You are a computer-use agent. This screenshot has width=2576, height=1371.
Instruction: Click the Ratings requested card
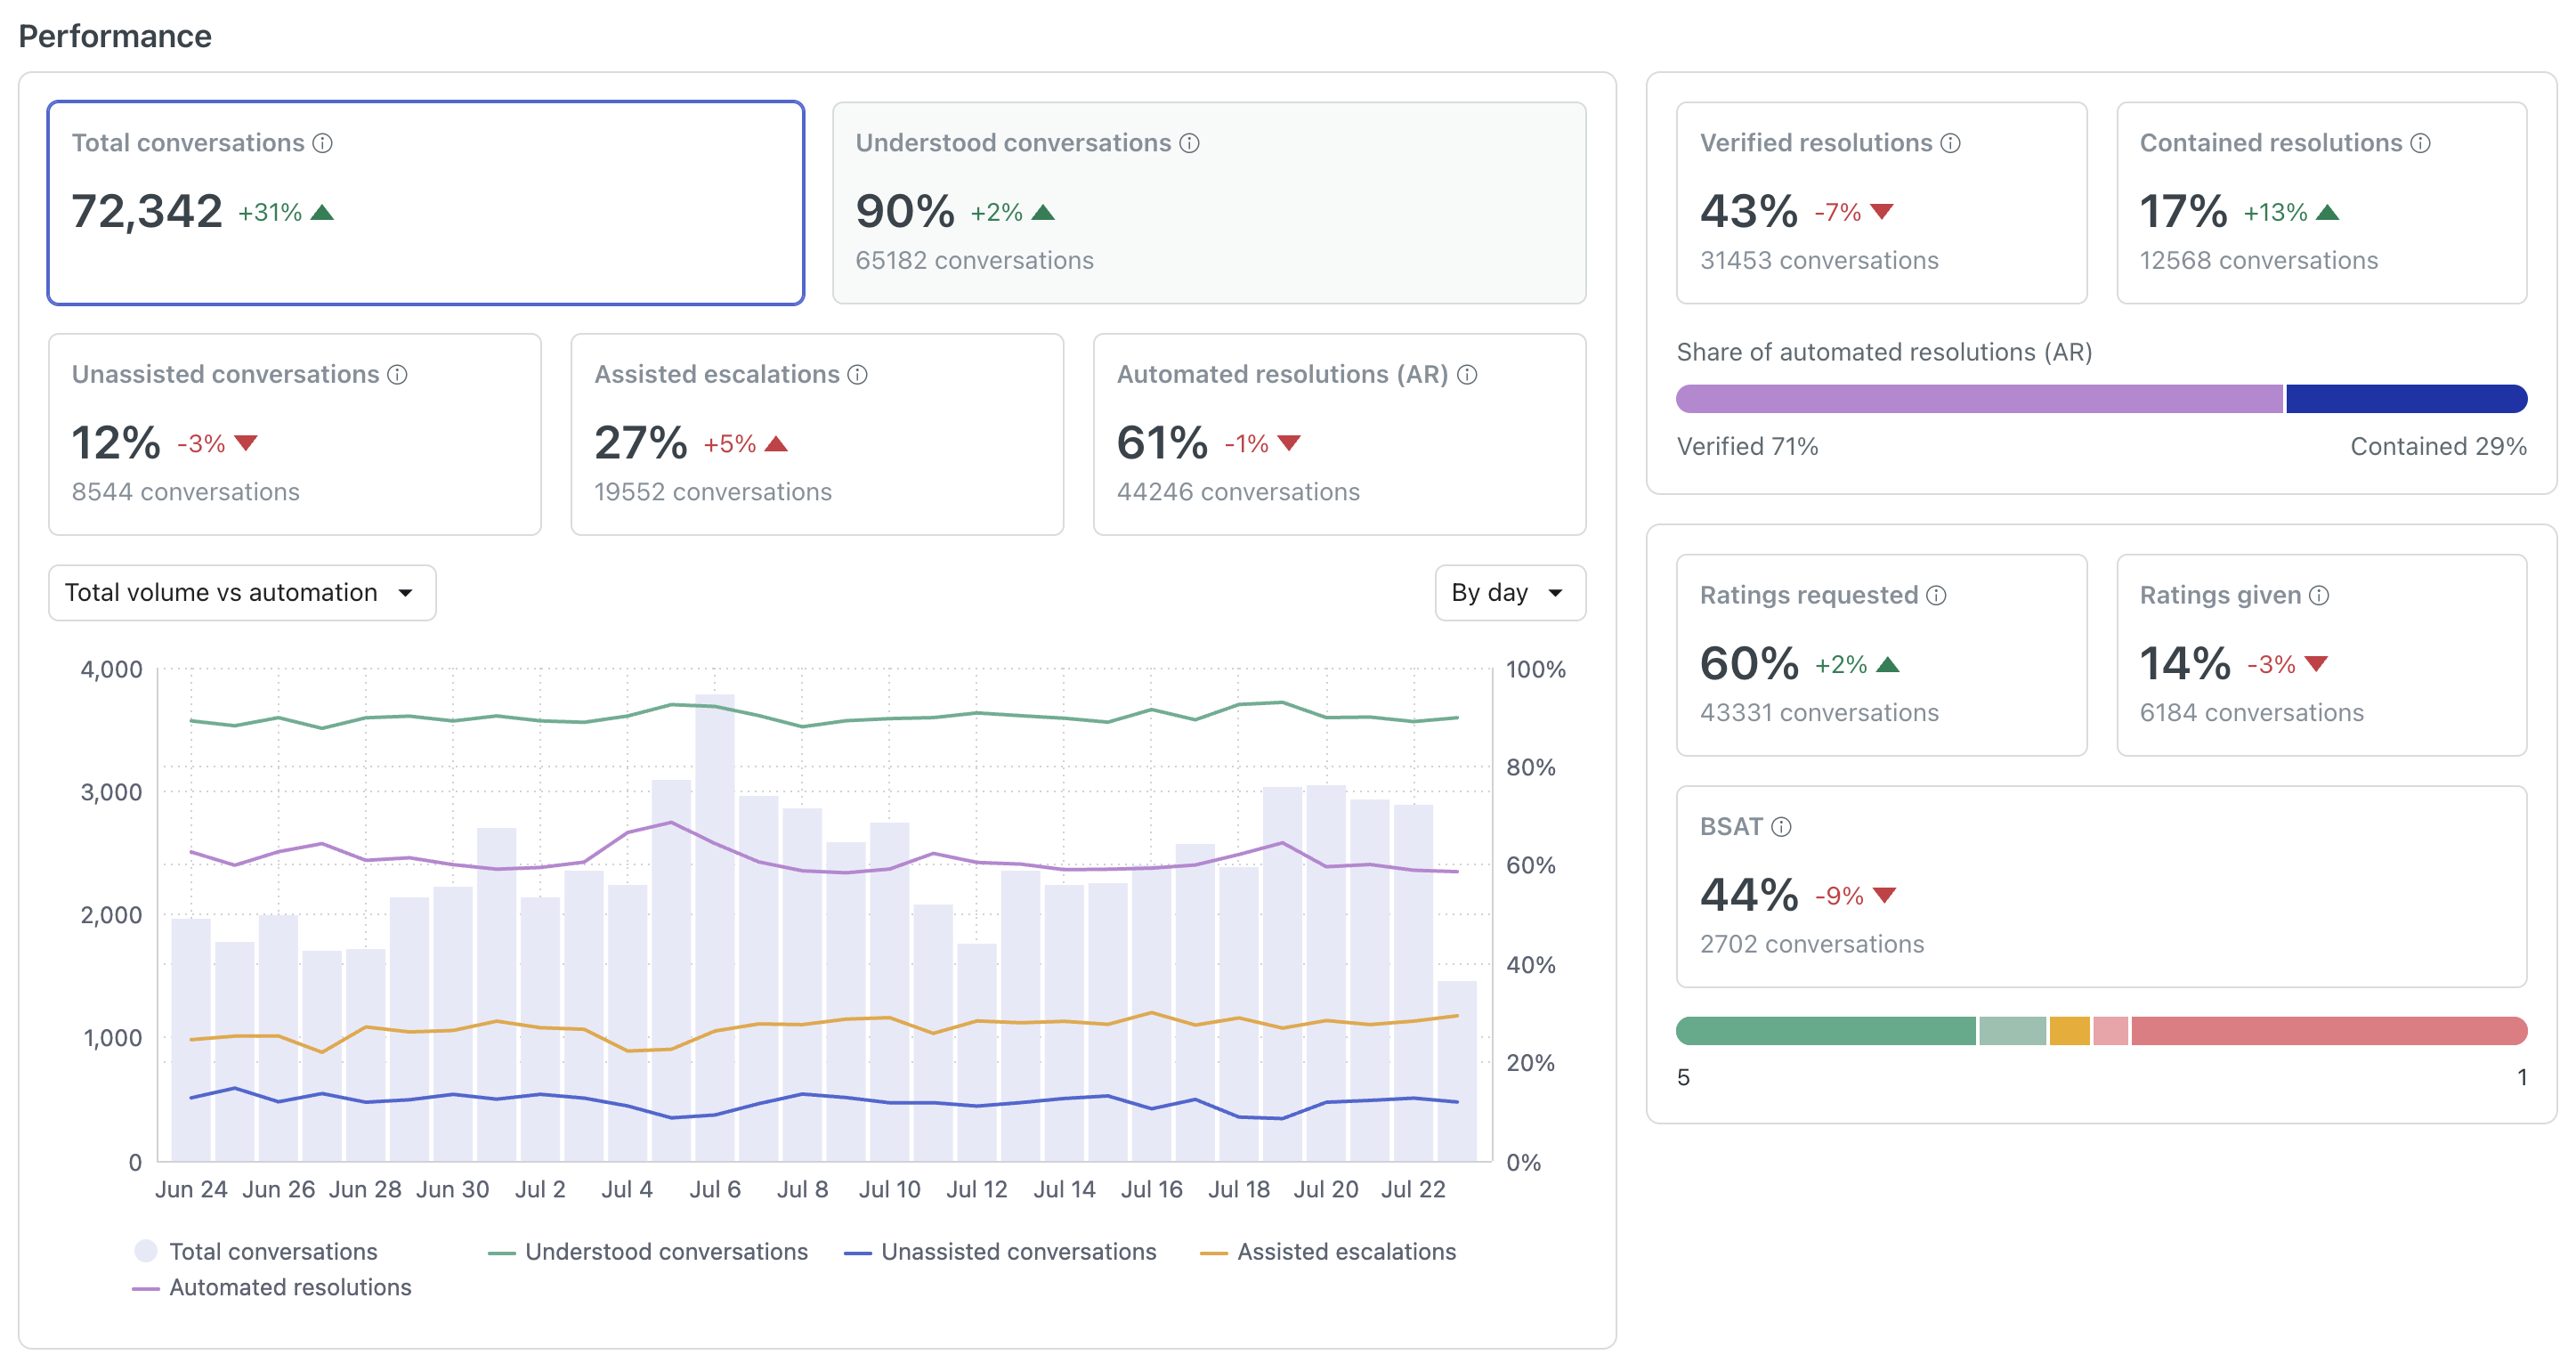point(1881,655)
